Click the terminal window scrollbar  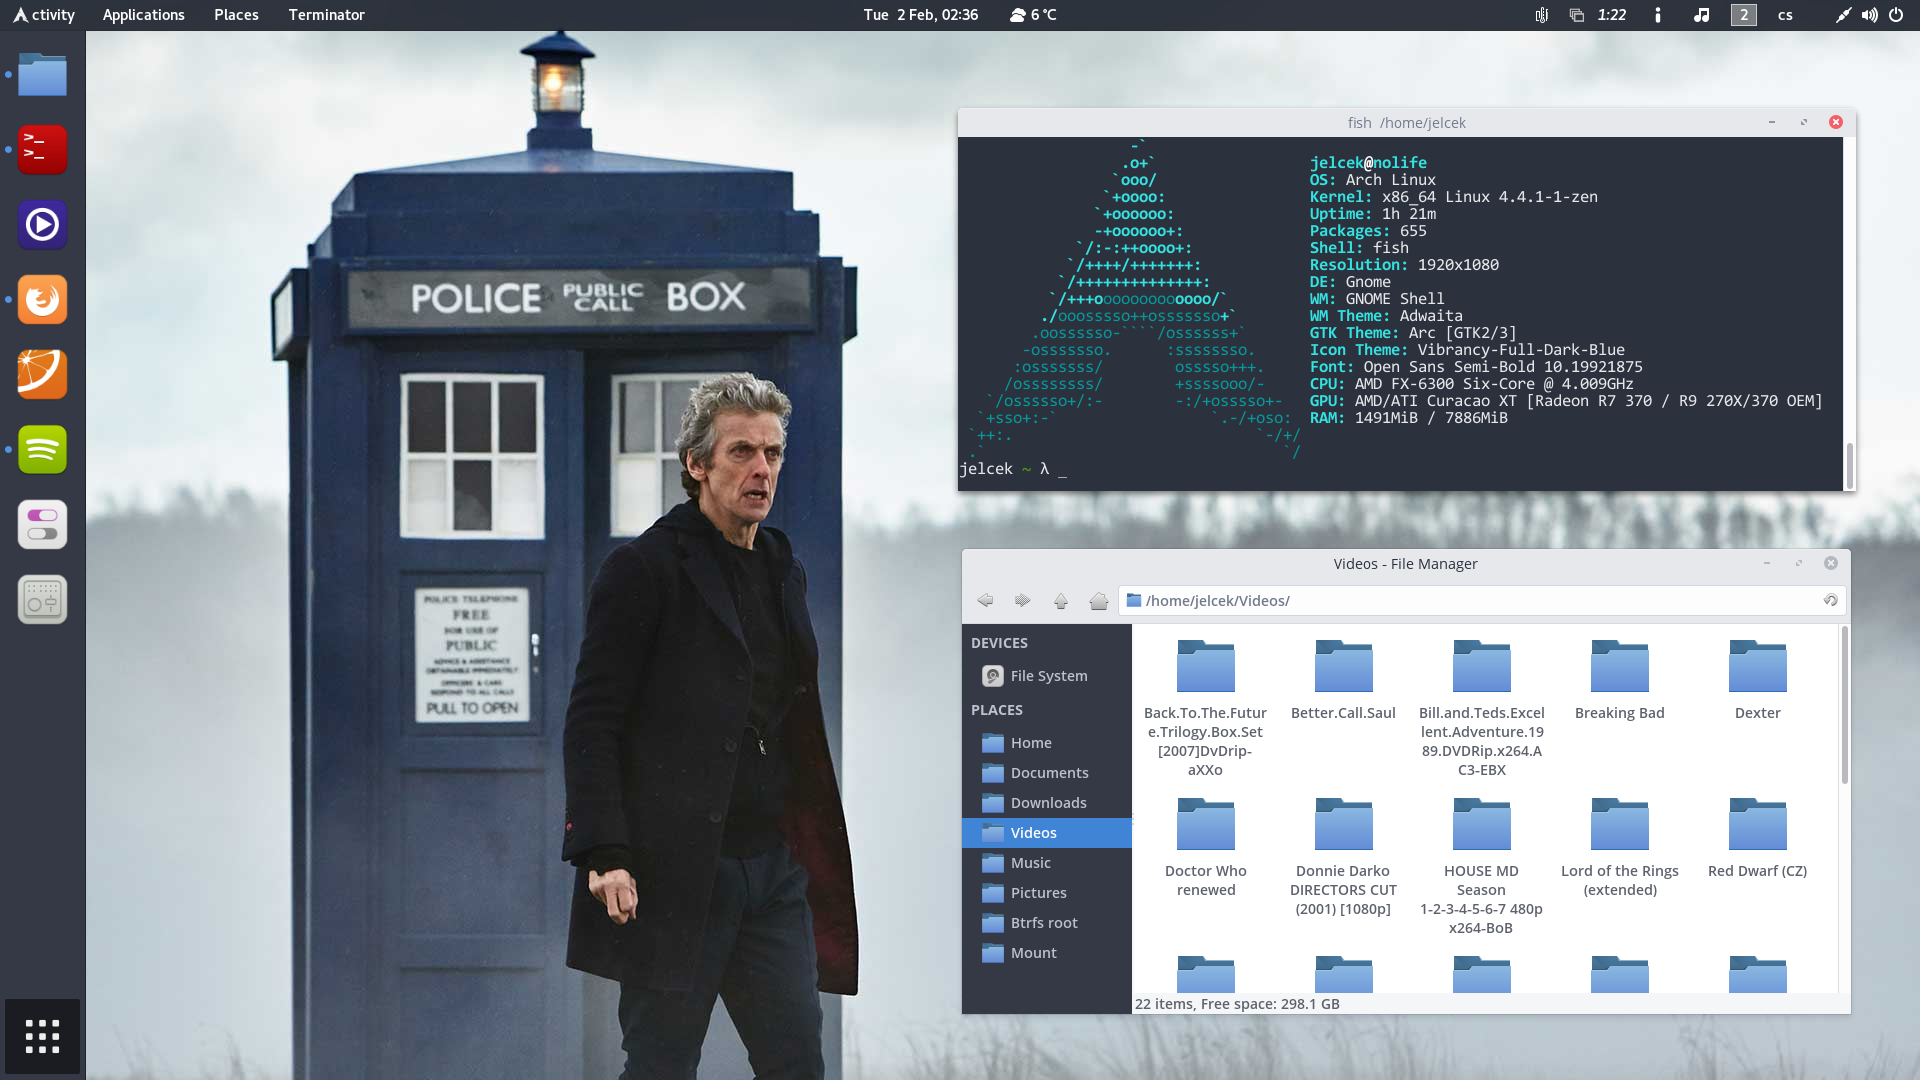pos(1849,465)
